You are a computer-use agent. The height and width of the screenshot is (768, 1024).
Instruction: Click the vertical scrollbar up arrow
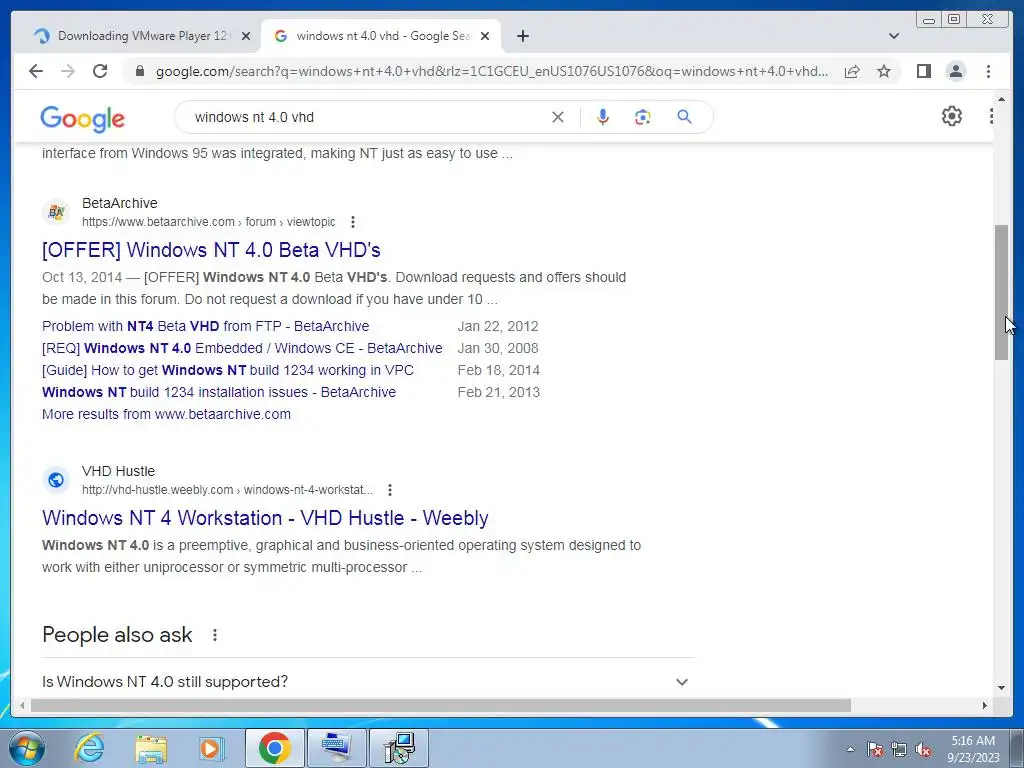pyautogui.click(x=1001, y=99)
